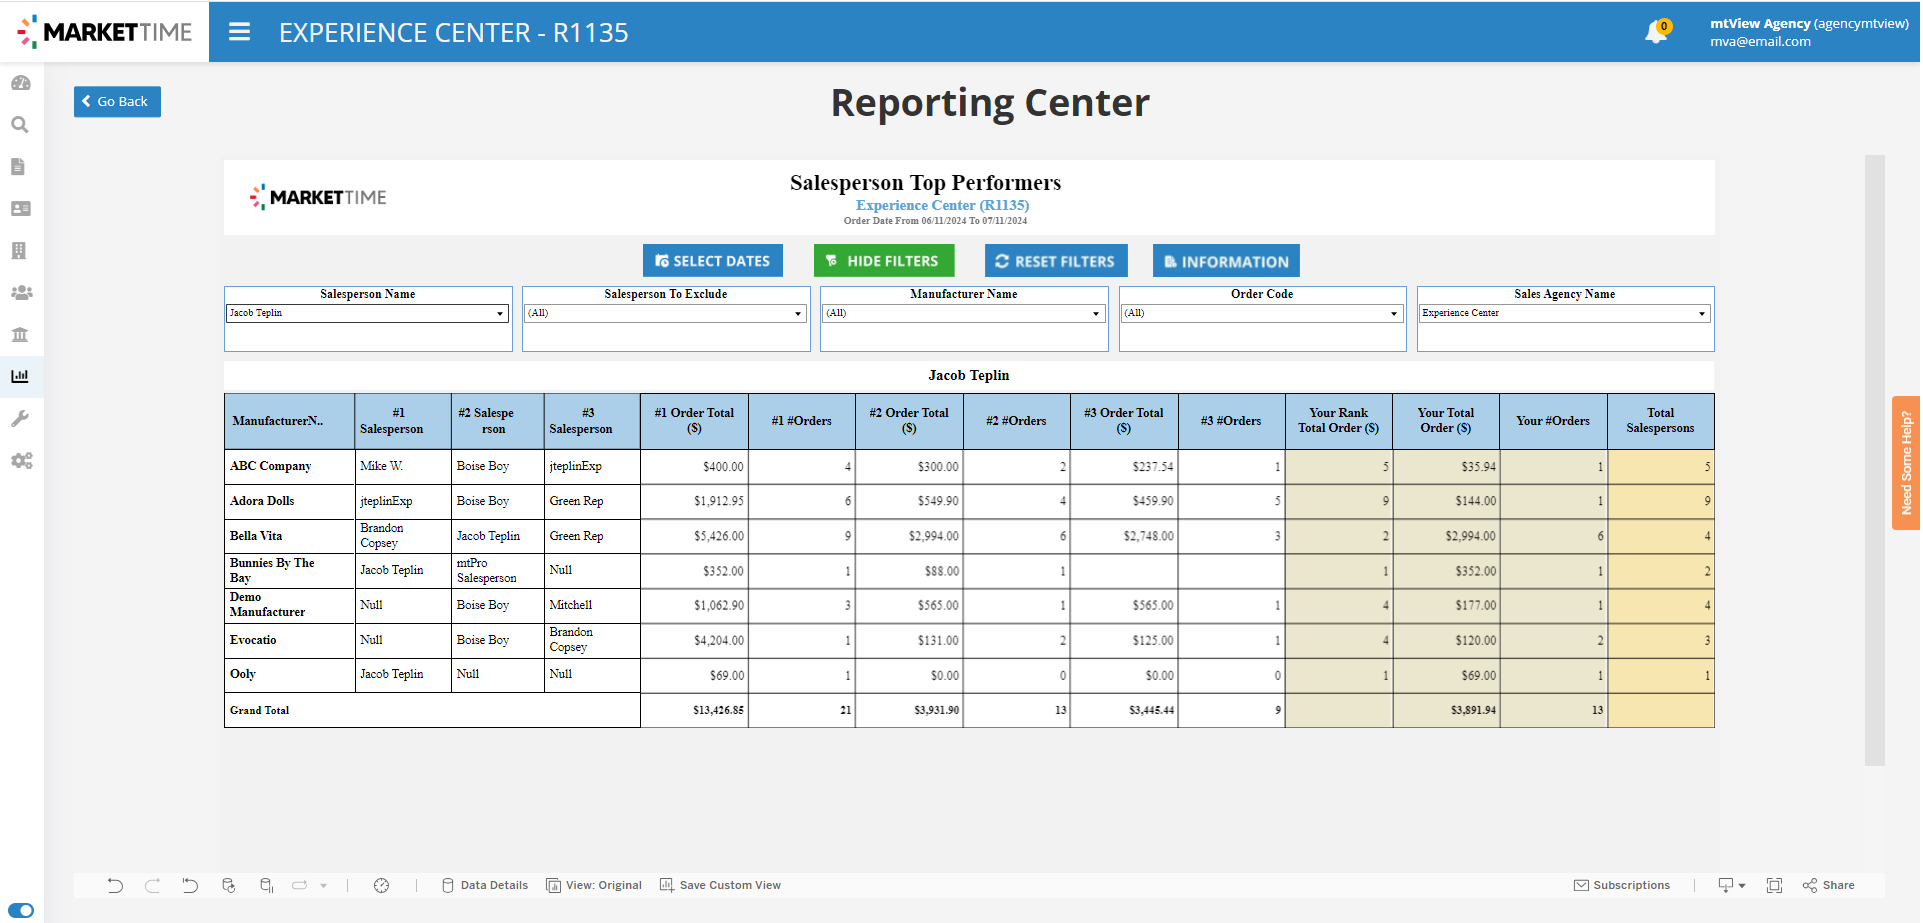Toggle the switch at sidebar bottom

[20, 911]
